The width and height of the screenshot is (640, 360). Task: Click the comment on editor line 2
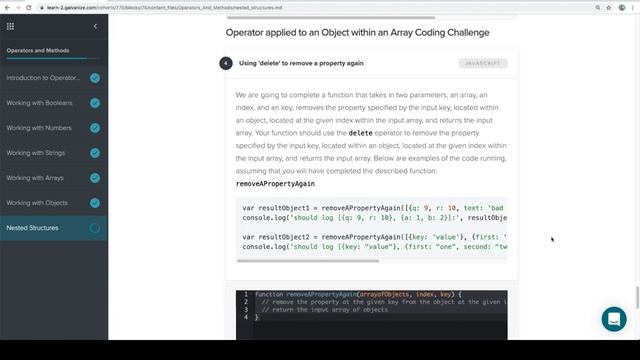pyautogui.click(x=384, y=302)
